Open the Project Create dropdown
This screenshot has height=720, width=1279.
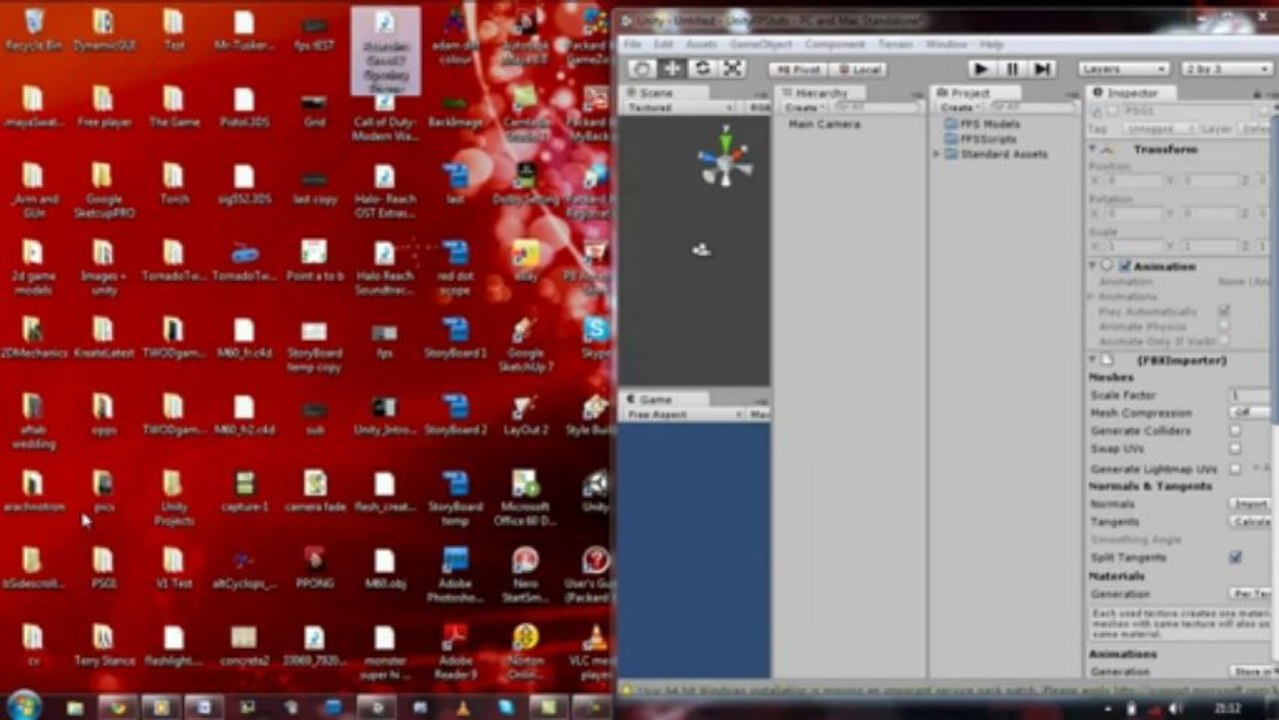pos(958,107)
